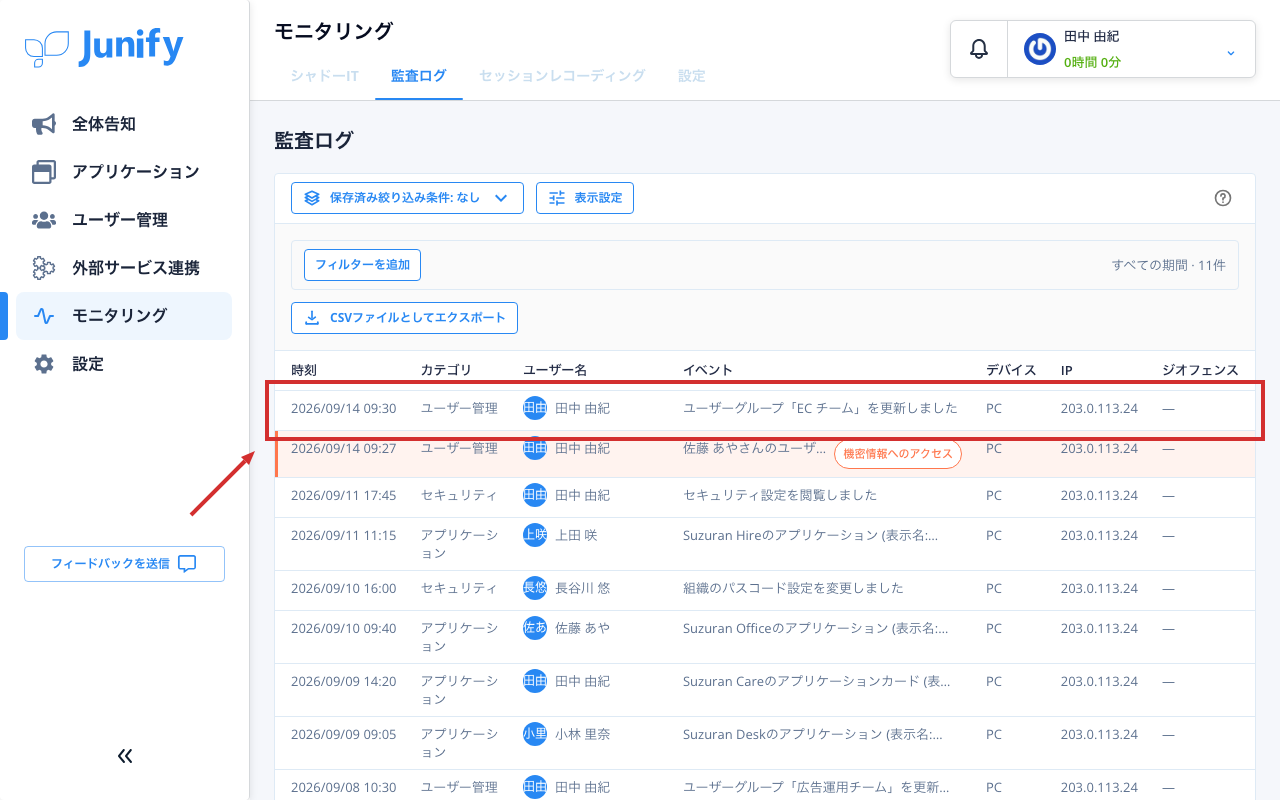Image resolution: width=1280 pixels, height=800 pixels.
Task: Click avatar in 上田 咲 row
Action: (535, 535)
